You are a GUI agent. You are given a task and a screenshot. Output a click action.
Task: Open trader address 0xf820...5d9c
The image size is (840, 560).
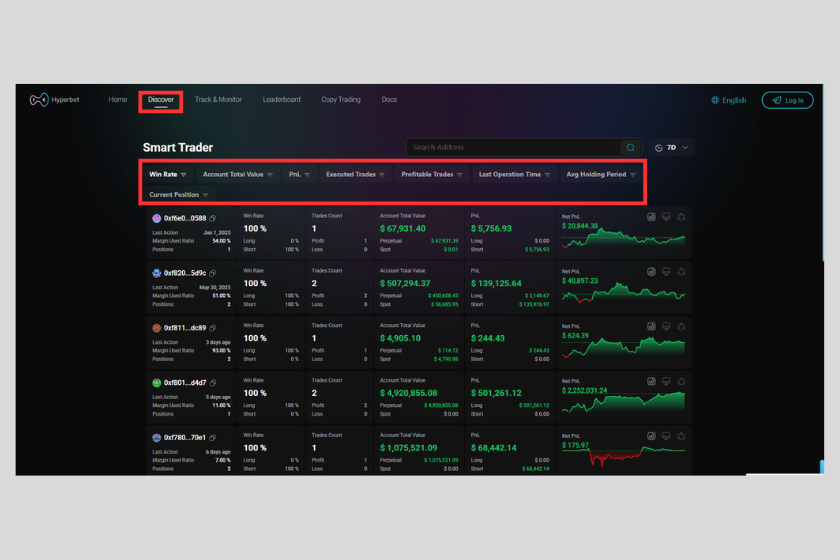(x=185, y=273)
